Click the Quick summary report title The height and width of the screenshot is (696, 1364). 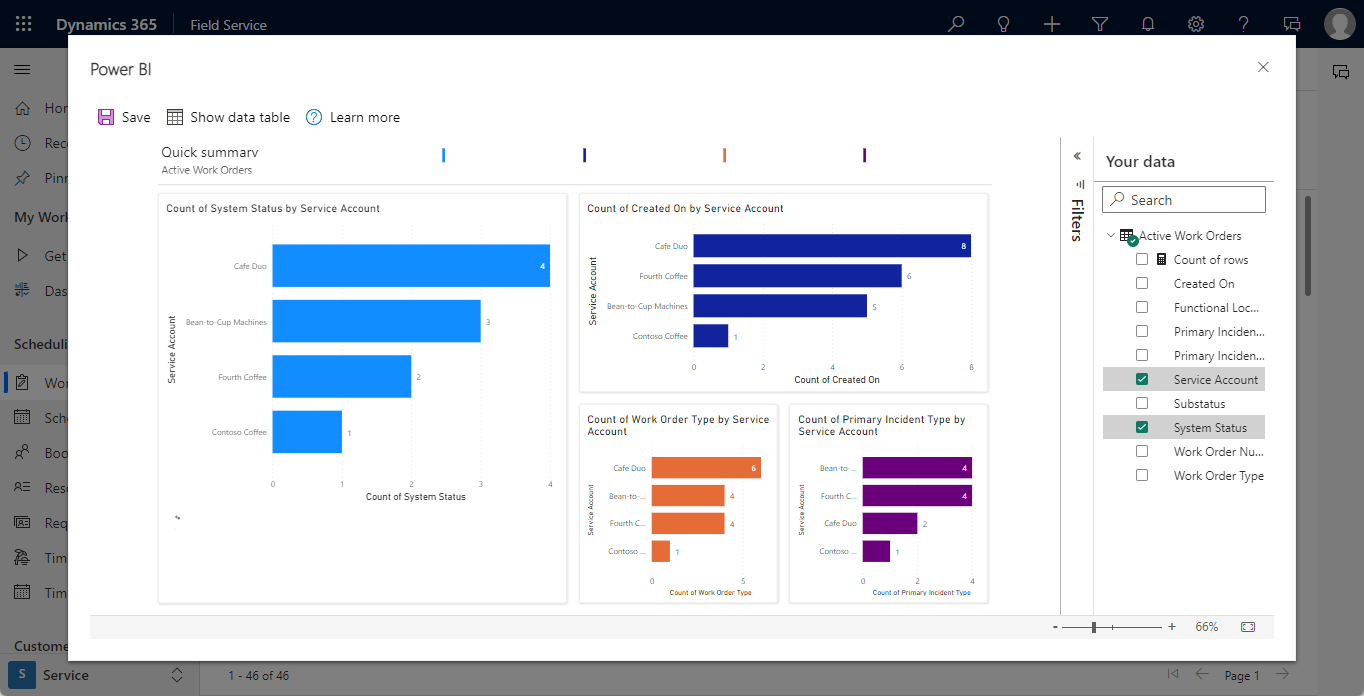[x=210, y=153]
